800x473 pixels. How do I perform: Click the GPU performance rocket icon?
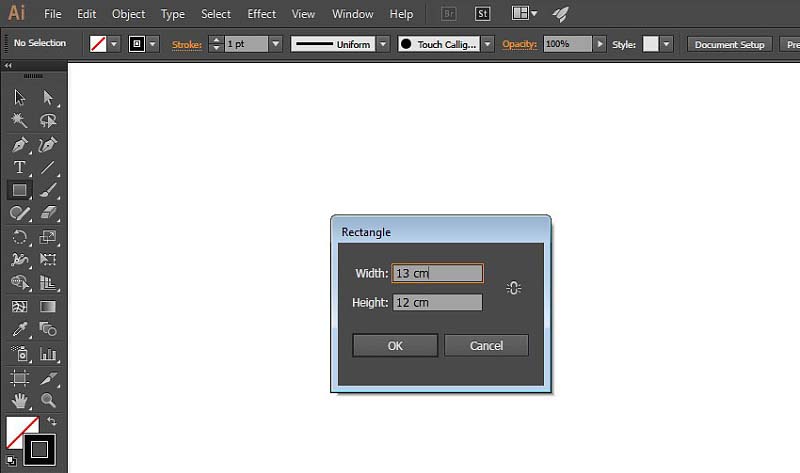pos(560,14)
